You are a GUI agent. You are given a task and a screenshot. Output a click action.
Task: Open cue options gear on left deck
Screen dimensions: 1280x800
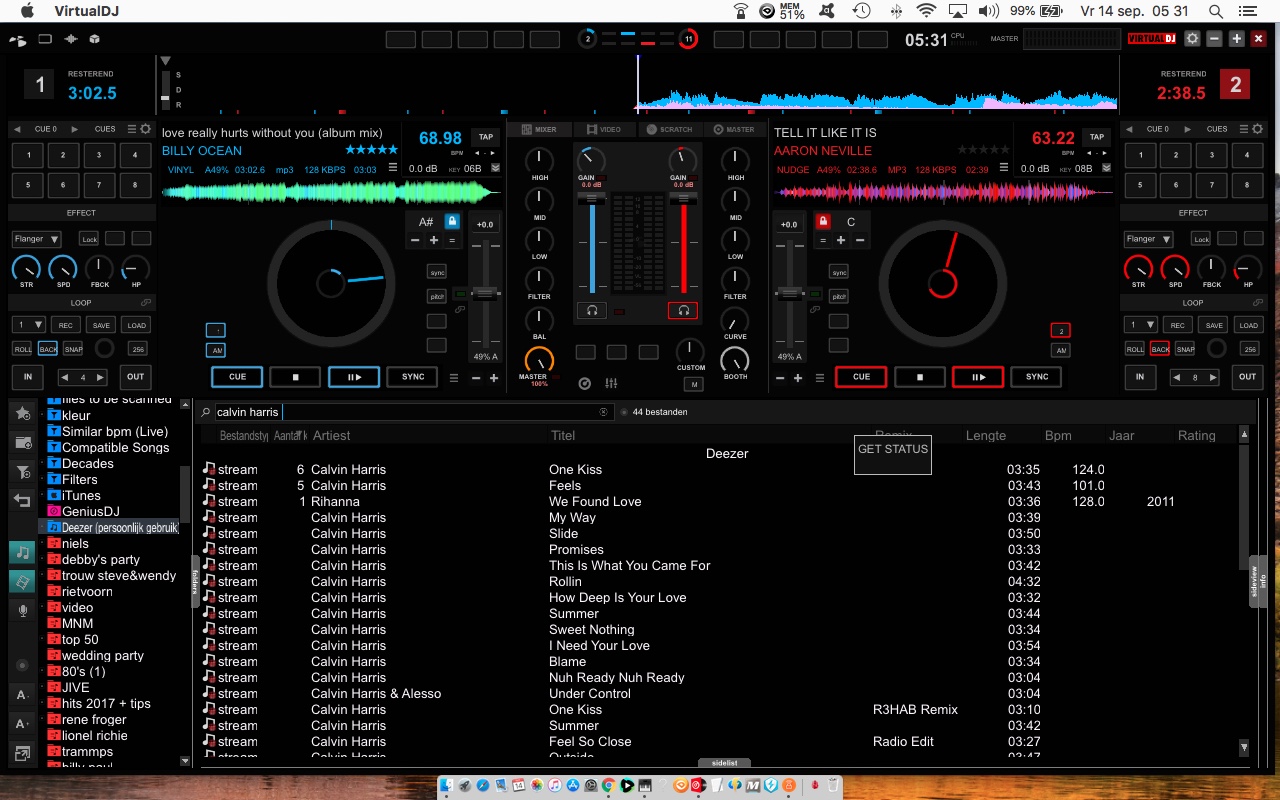pos(146,129)
